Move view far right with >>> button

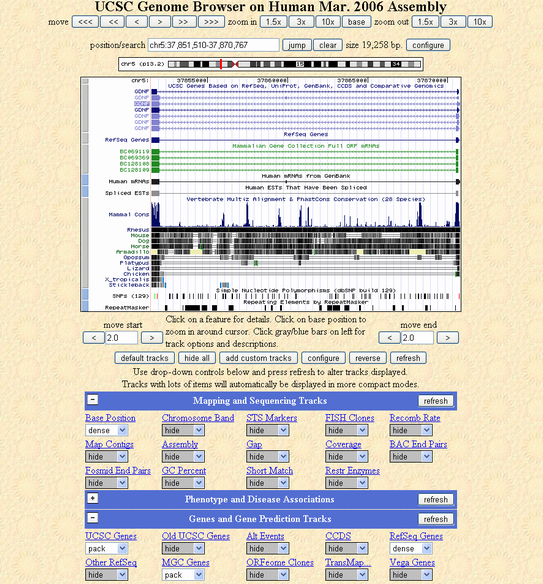(211, 22)
